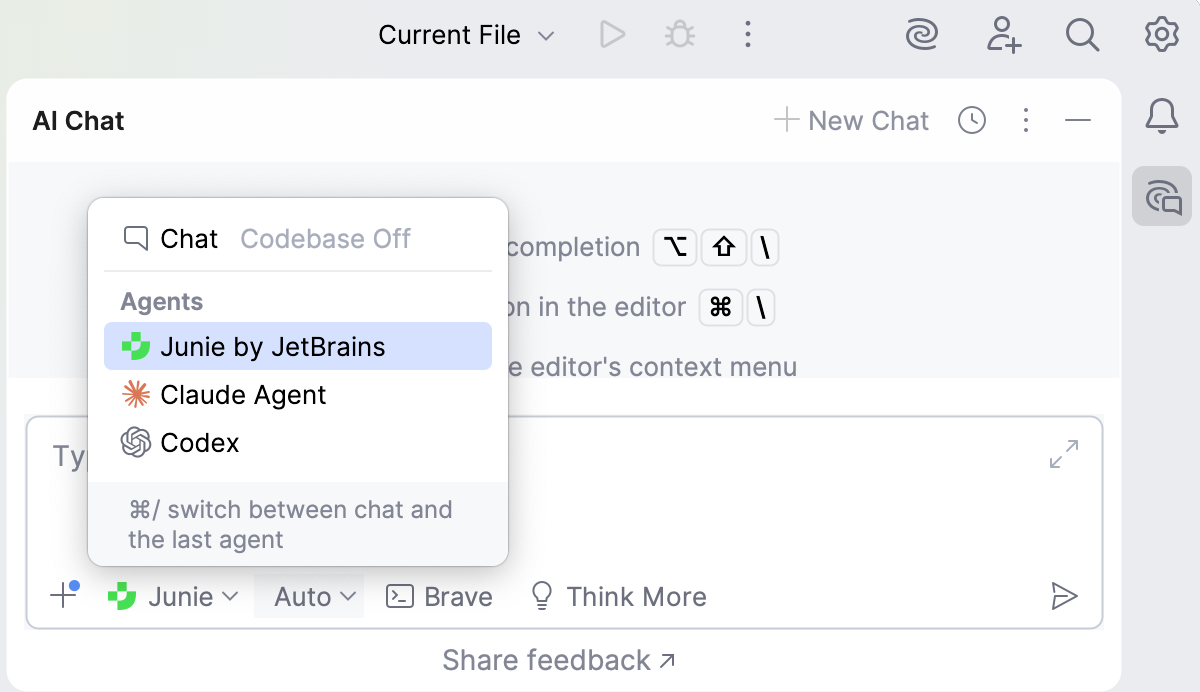Open the Auto model dropdown
Viewport: 1200px width, 692px height.
[315, 597]
